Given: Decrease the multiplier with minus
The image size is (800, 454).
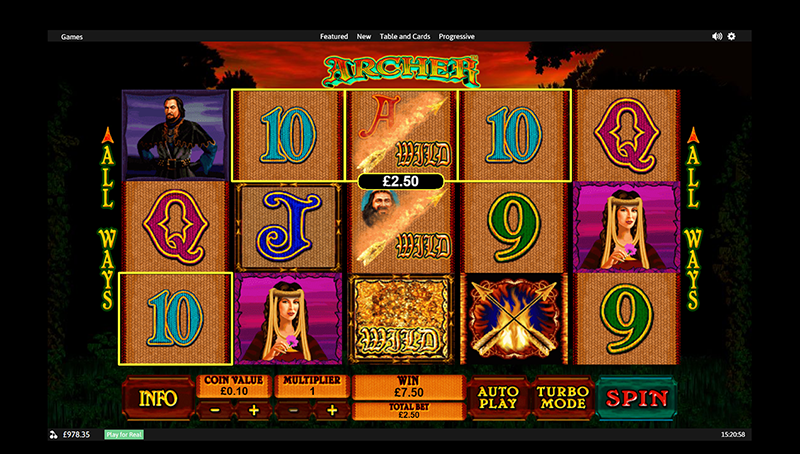Looking at the screenshot, I should 293,410.
